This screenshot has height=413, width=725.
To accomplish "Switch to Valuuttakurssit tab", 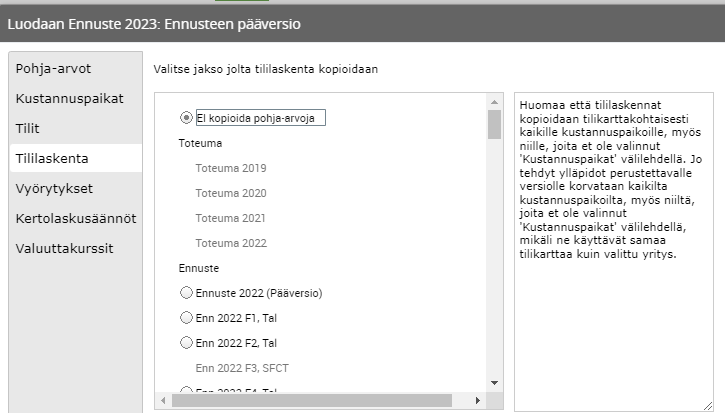I will pos(64,248).
